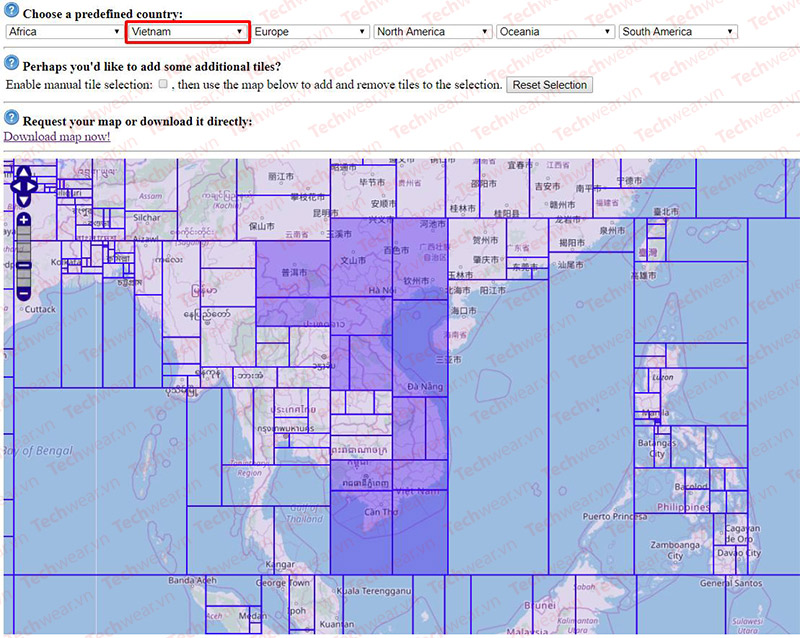The width and height of the screenshot is (800, 638).
Task: Click the General Santos label
Action: 731,583
